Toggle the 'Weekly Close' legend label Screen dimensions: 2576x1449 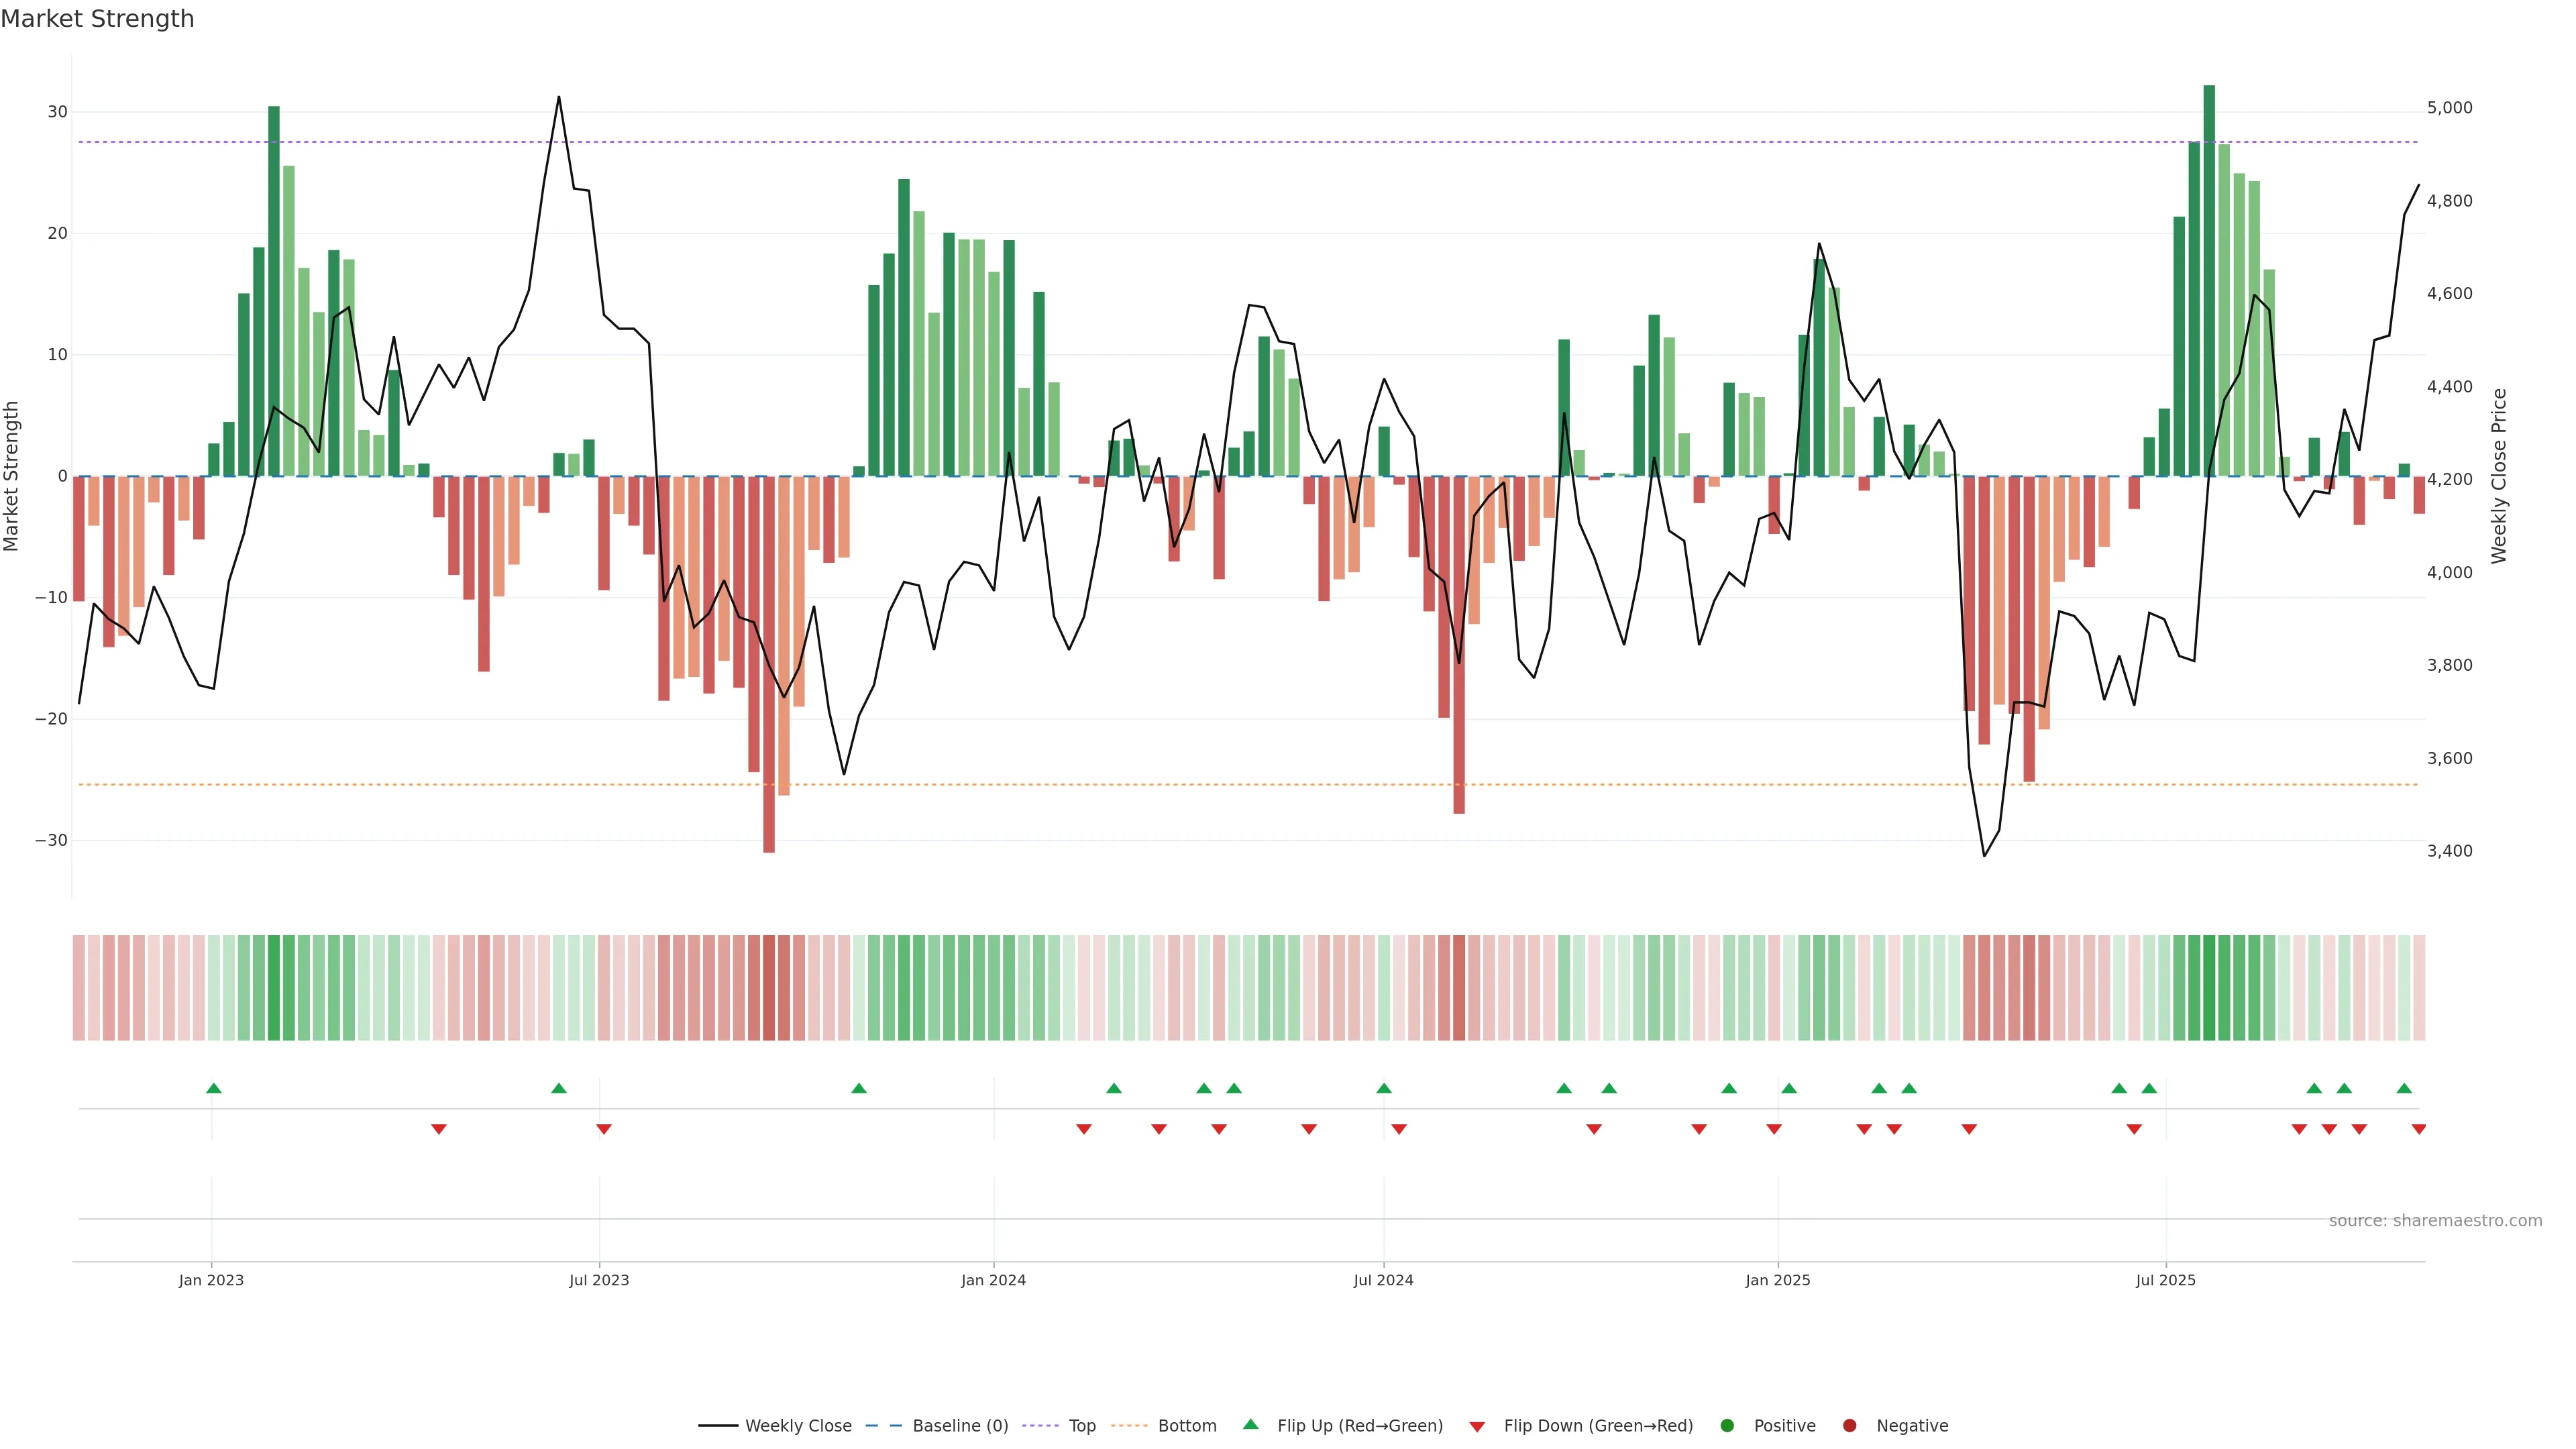click(x=798, y=1426)
